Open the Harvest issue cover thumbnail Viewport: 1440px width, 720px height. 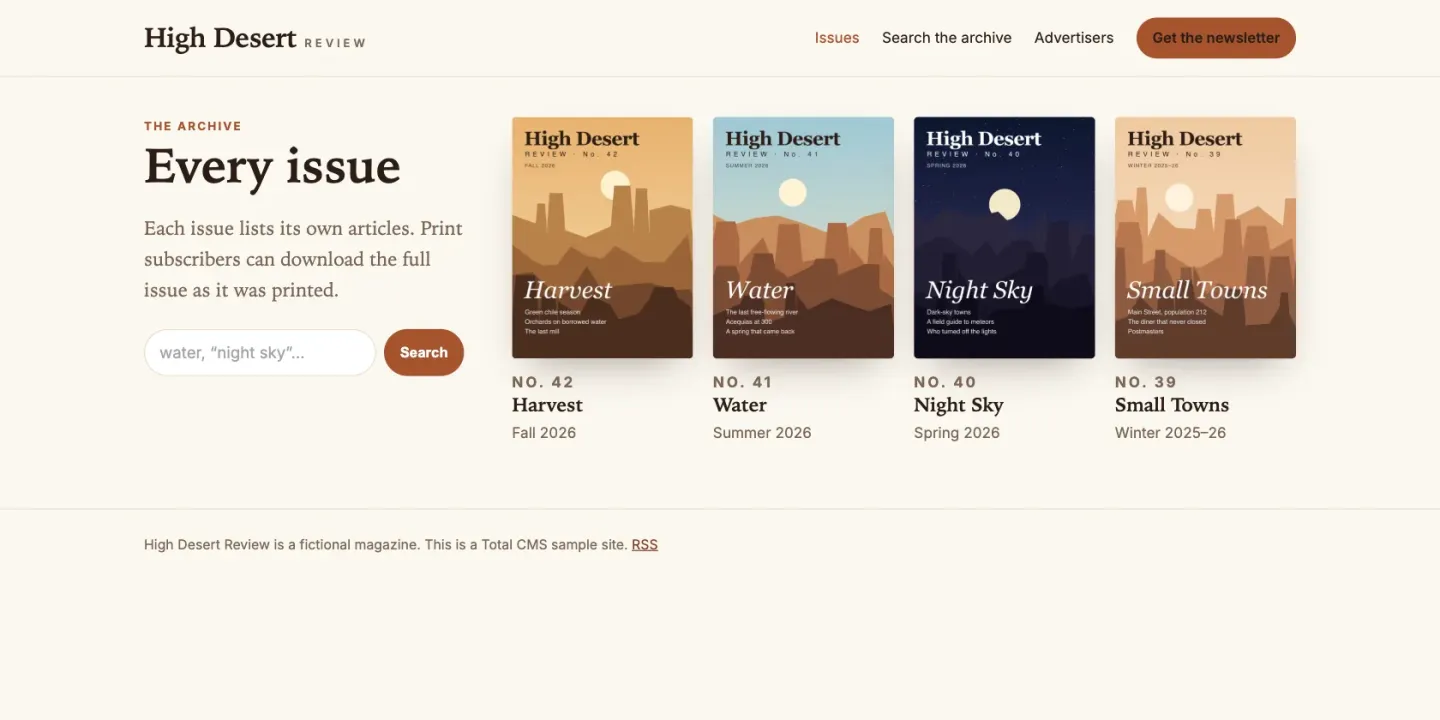coord(602,238)
